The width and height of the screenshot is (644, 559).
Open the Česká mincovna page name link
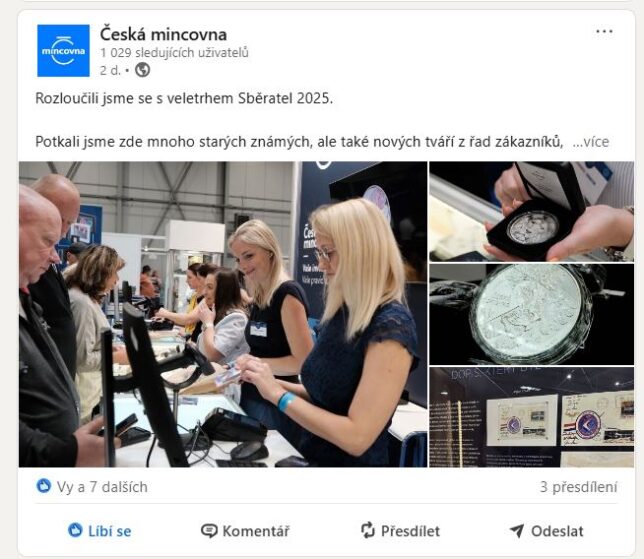163,34
